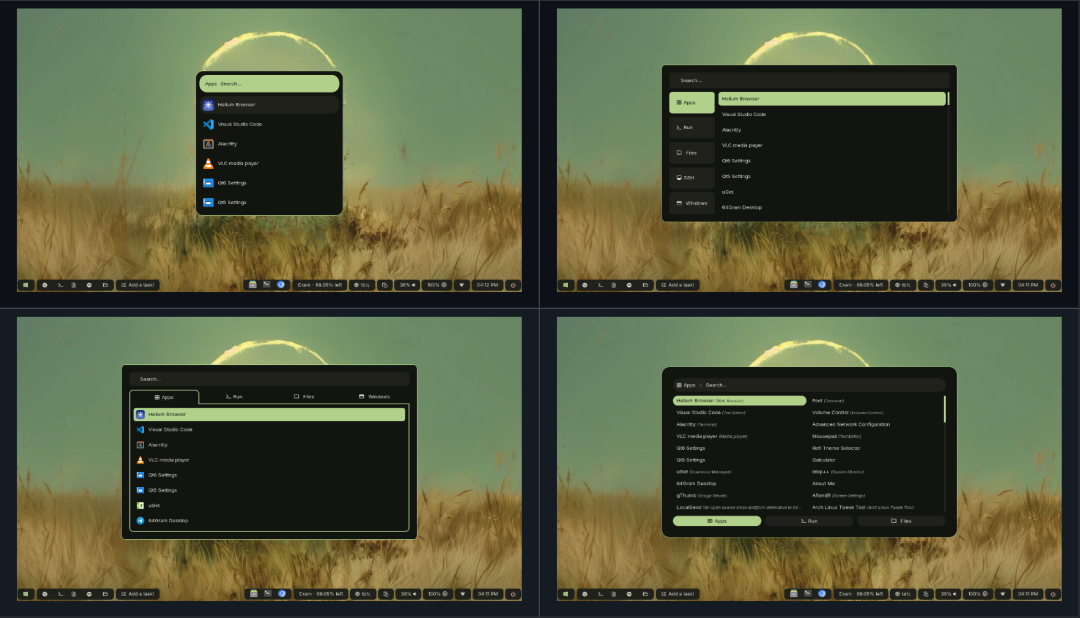
Task: Click 'Add a task!' in top-left screenshot's bar
Action: (138, 285)
